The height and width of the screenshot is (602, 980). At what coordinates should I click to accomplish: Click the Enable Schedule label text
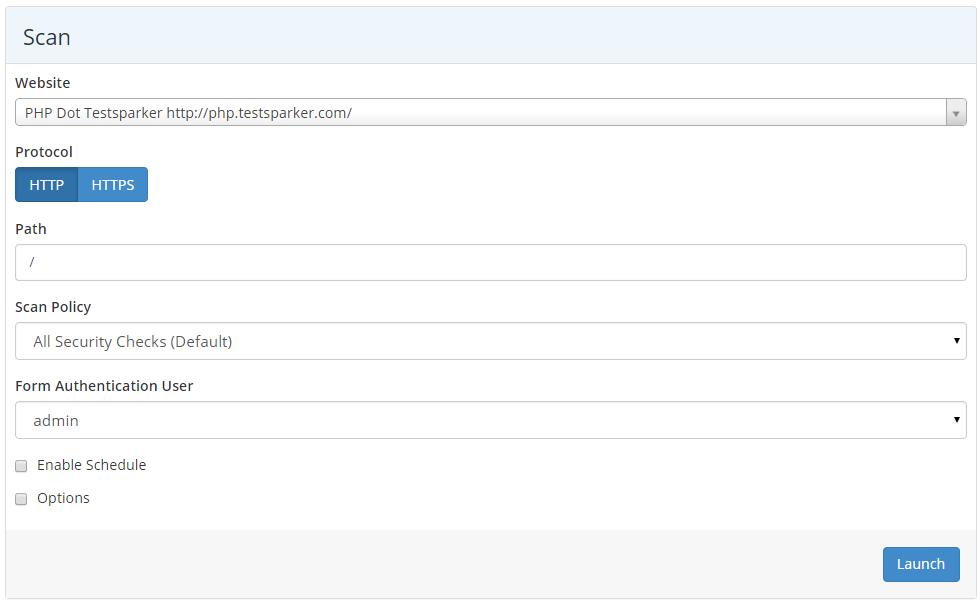coord(91,465)
